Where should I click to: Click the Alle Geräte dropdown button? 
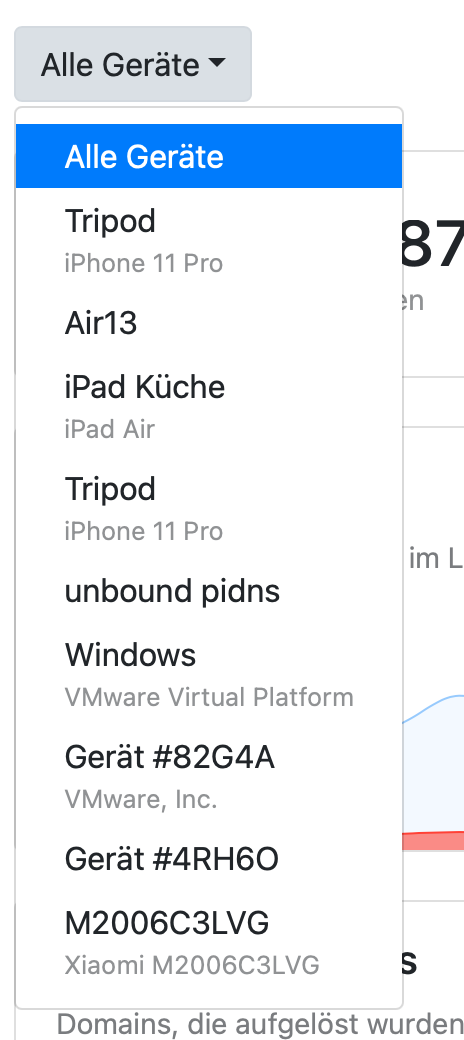click(133, 64)
